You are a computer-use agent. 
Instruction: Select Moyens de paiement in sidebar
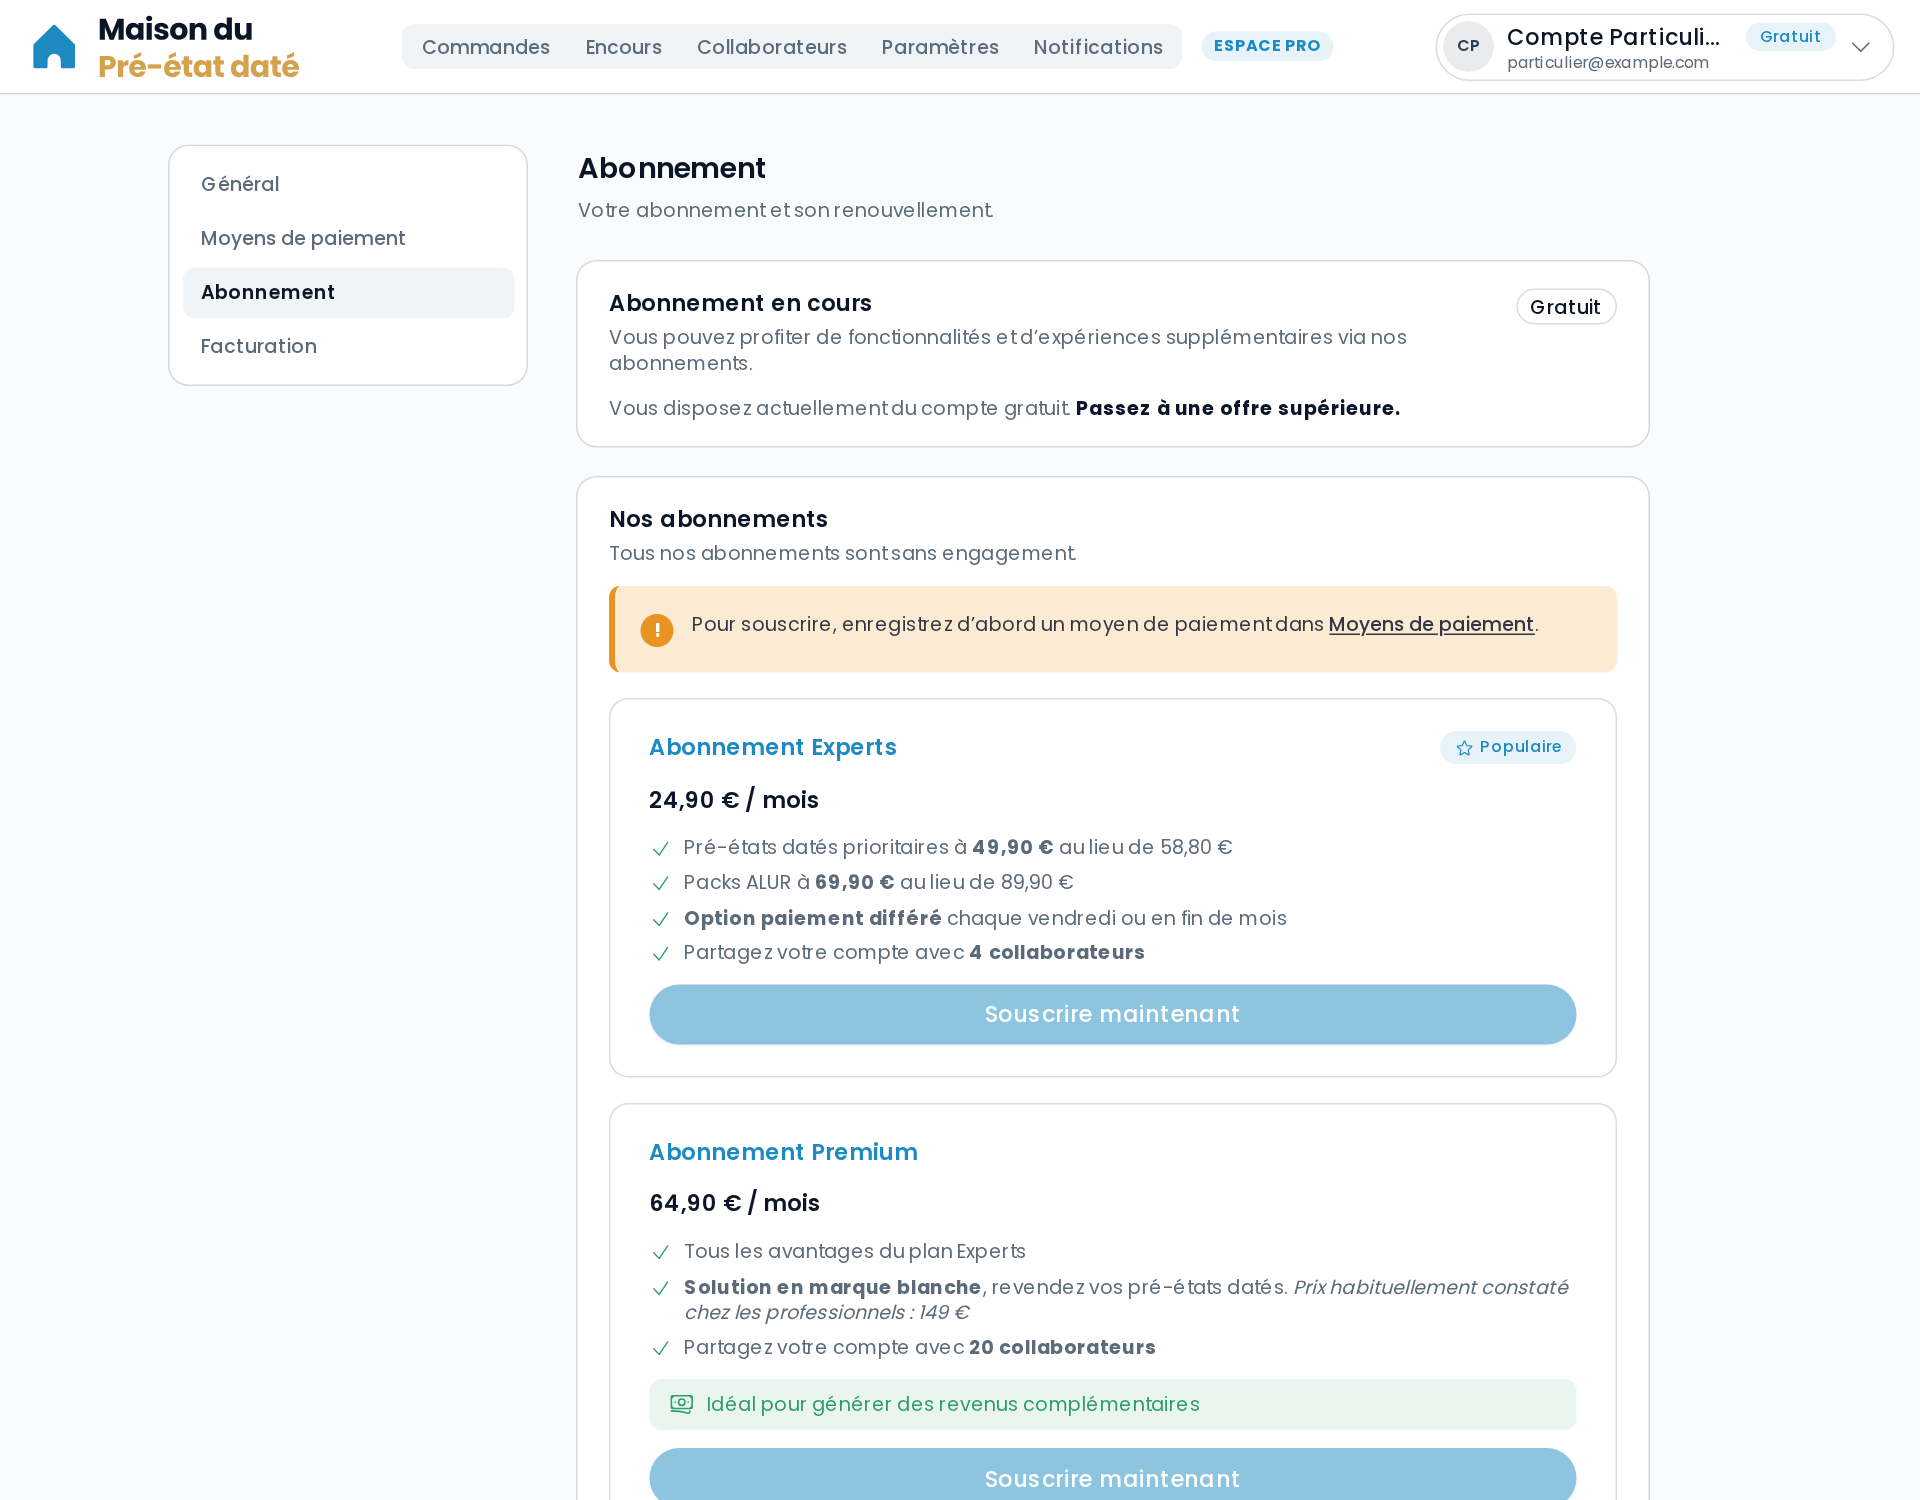[348, 238]
